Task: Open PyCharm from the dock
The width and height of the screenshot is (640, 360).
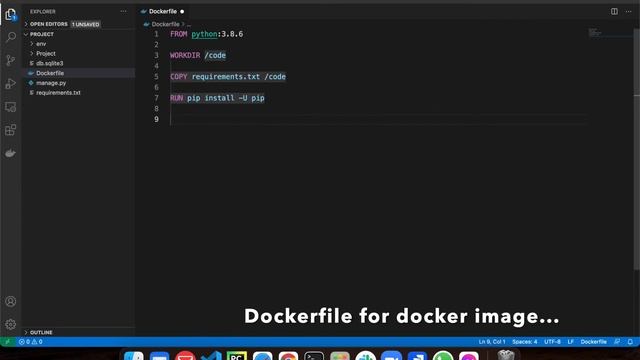Action: pyautogui.click(x=237, y=356)
